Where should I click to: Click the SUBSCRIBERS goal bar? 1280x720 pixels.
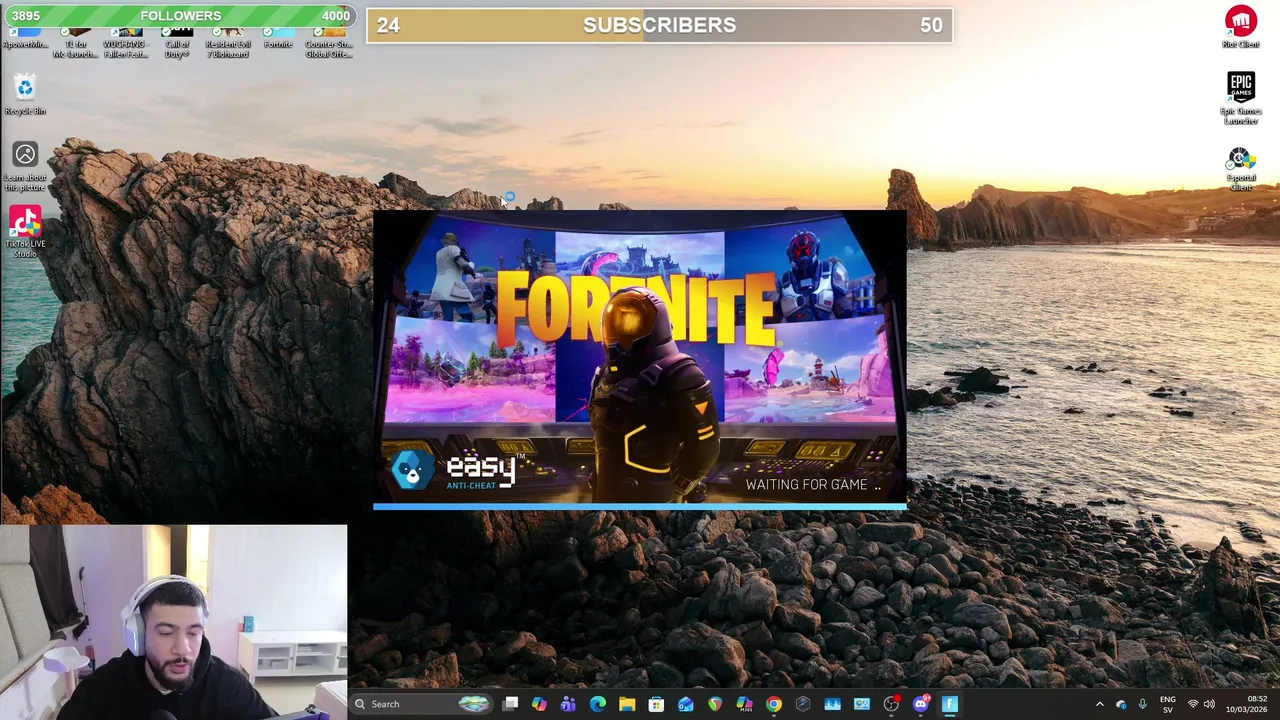pyautogui.click(x=659, y=26)
